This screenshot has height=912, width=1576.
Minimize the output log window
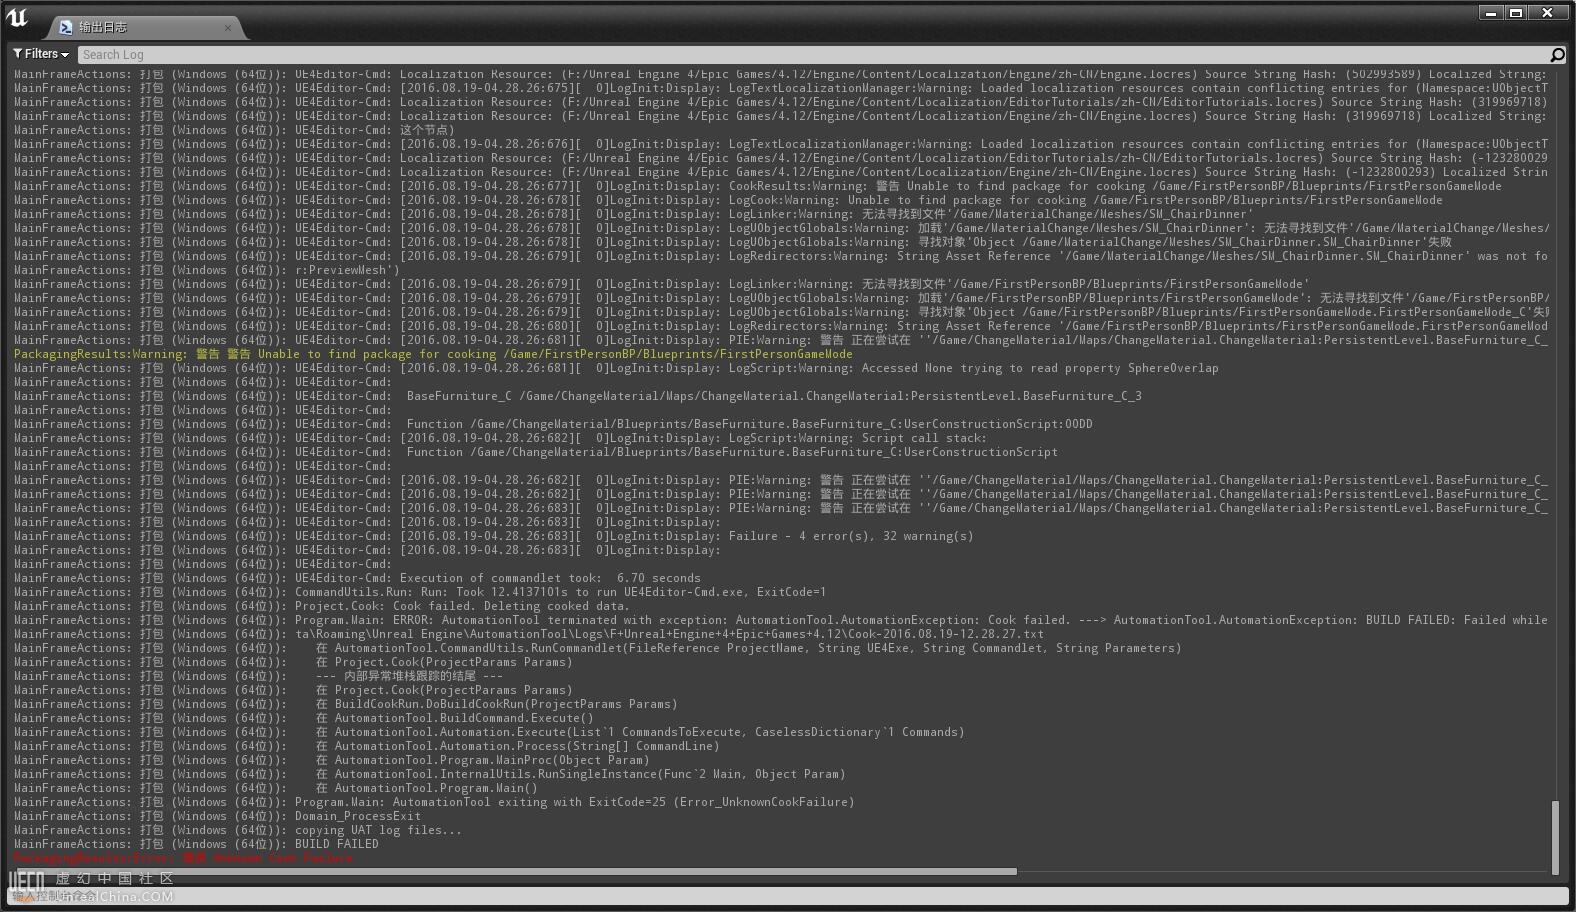[x=1490, y=13]
